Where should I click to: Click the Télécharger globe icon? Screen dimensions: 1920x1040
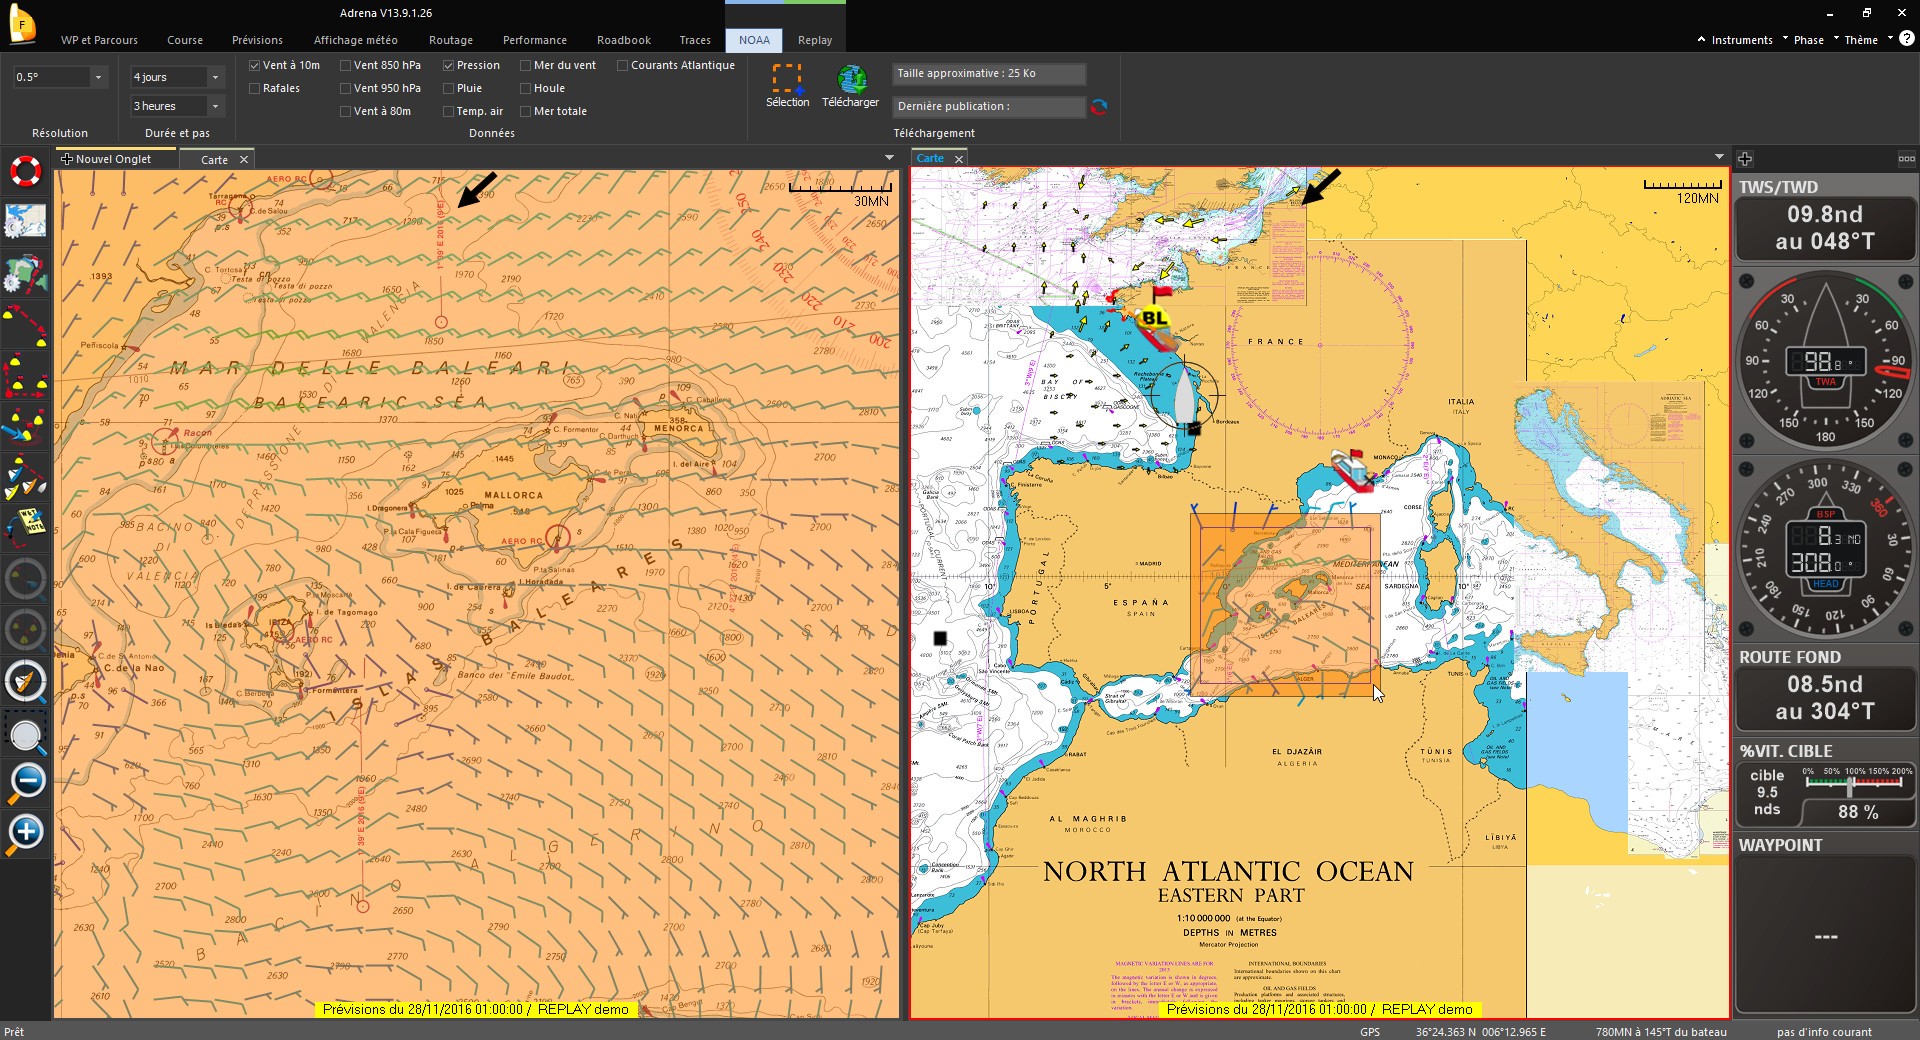click(x=851, y=79)
